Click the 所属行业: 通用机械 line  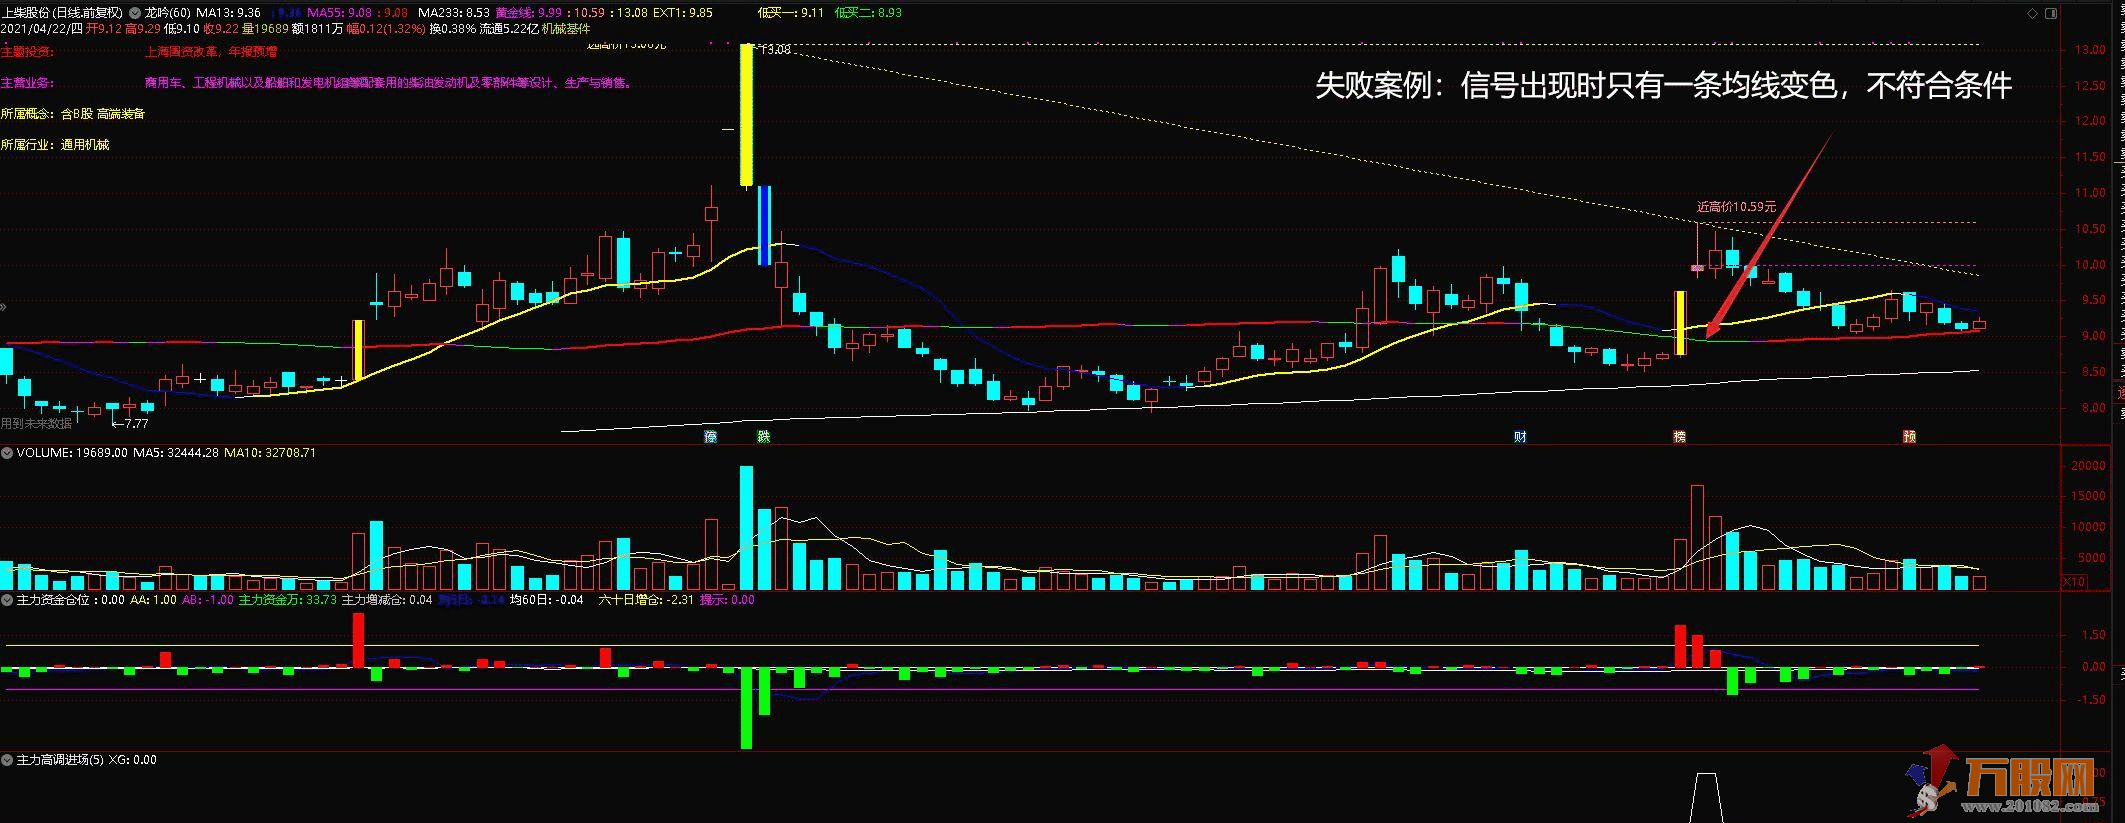point(55,145)
